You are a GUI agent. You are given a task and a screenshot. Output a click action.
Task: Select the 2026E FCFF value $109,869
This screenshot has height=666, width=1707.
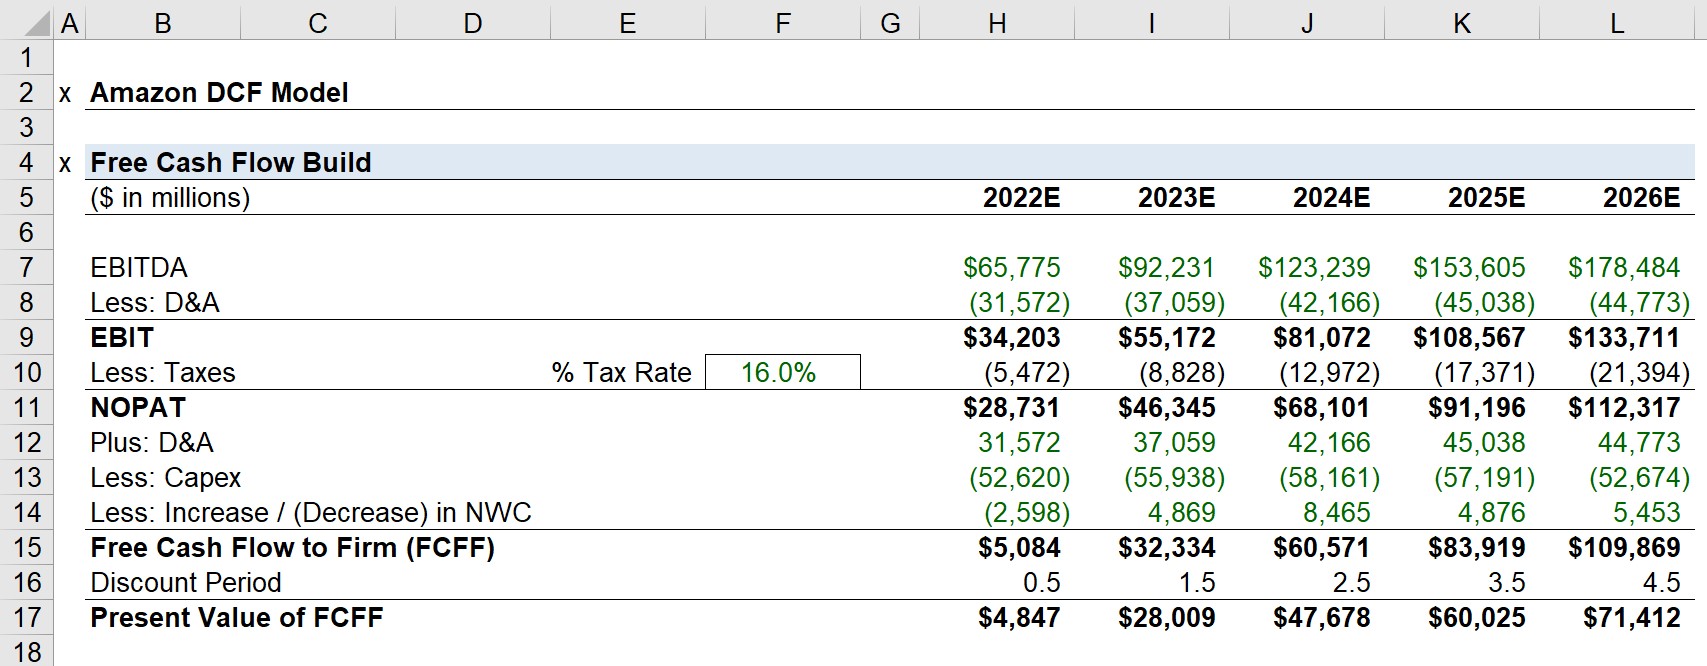pos(1623,548)
